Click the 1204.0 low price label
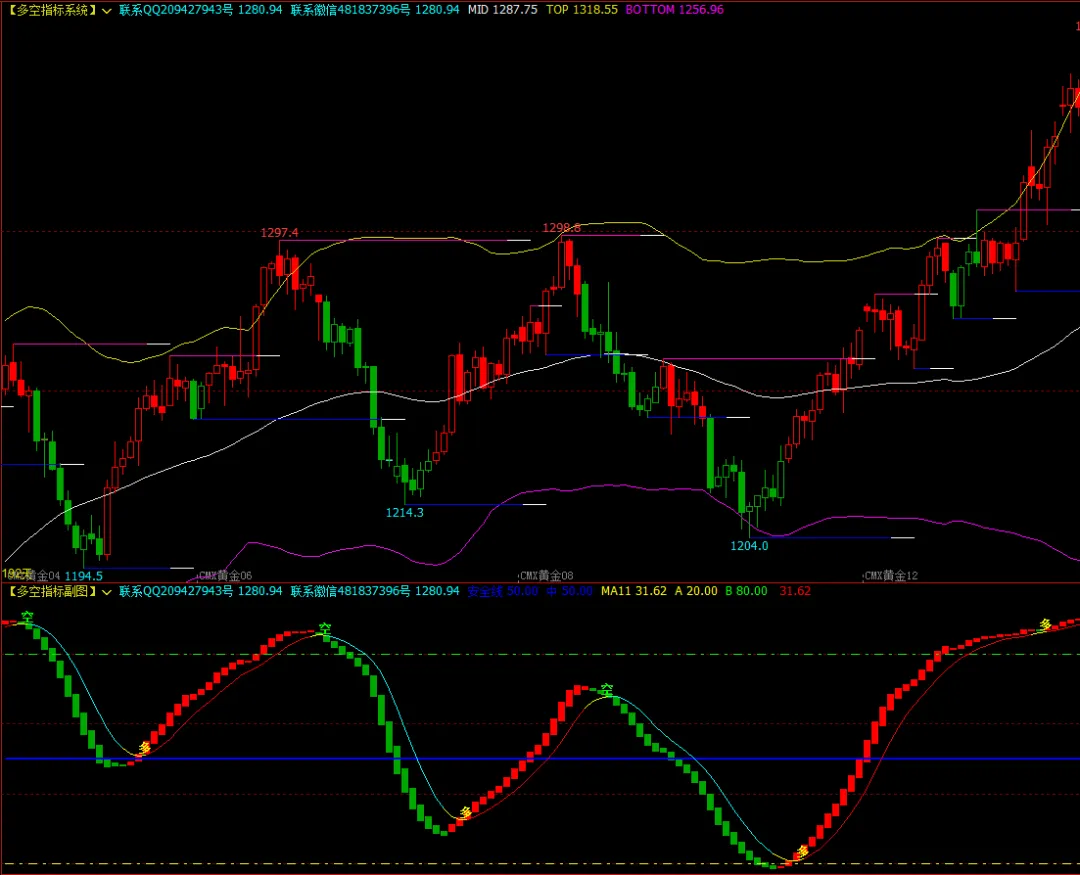1080x875 pixels. (749, 546)
